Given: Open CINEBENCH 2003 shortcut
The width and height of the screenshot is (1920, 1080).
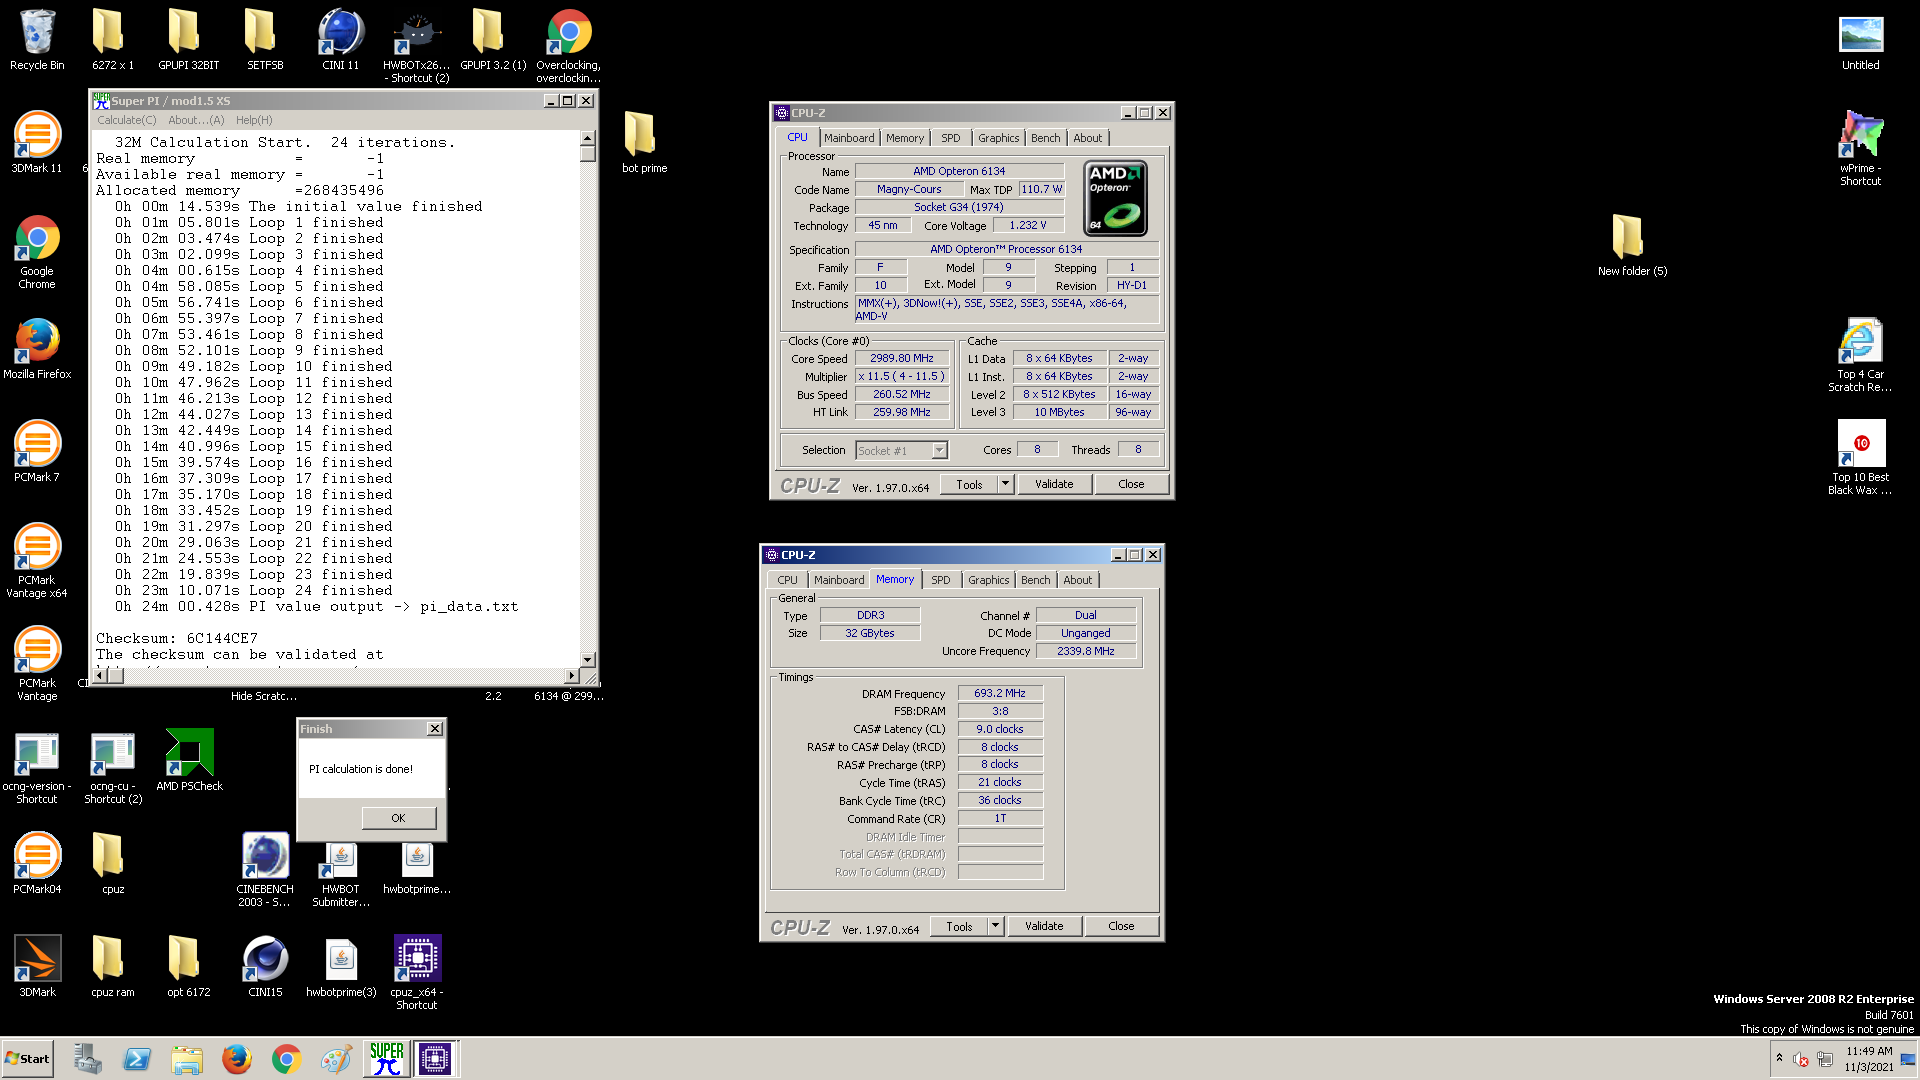Looking at the screenshot, I should click(265, 870).
